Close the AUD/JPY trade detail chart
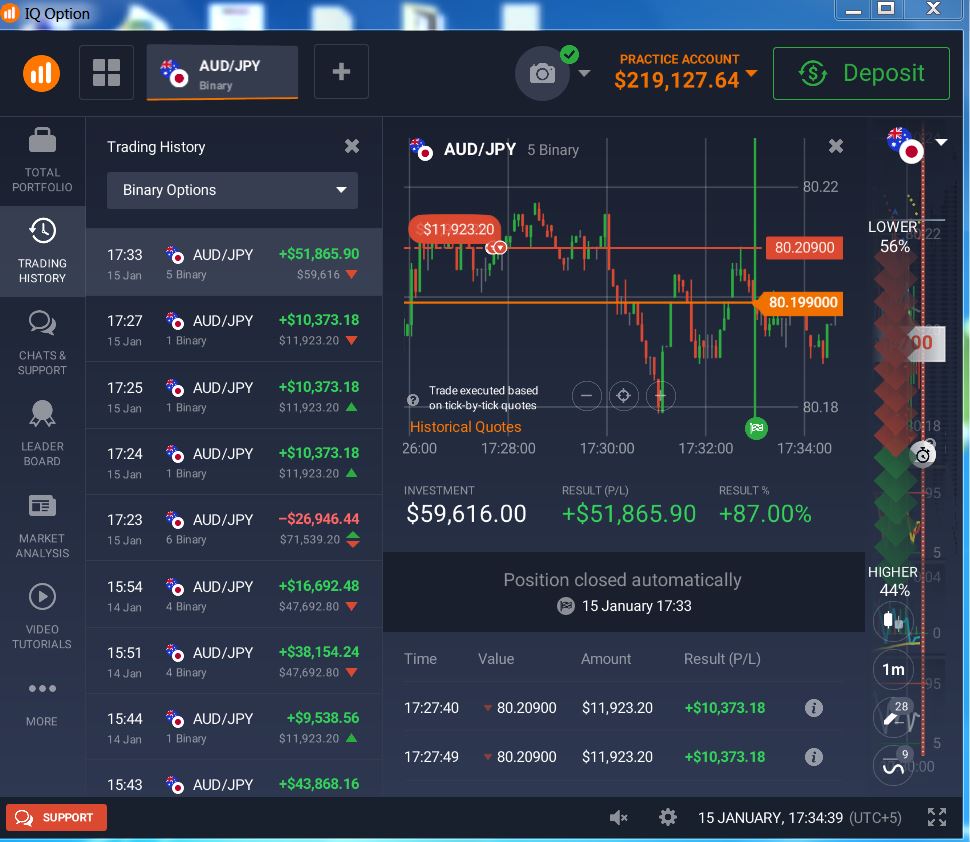 click(x=836, y=146)
